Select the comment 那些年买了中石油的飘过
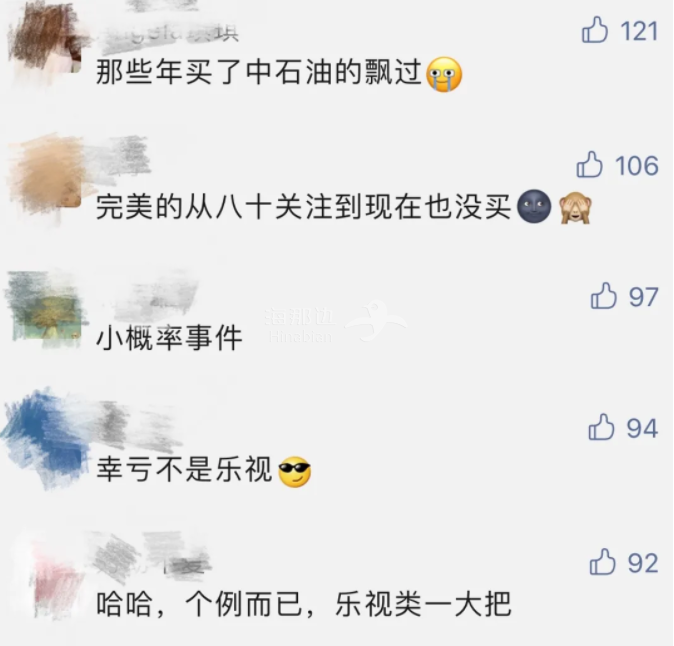 pos(259,72)
